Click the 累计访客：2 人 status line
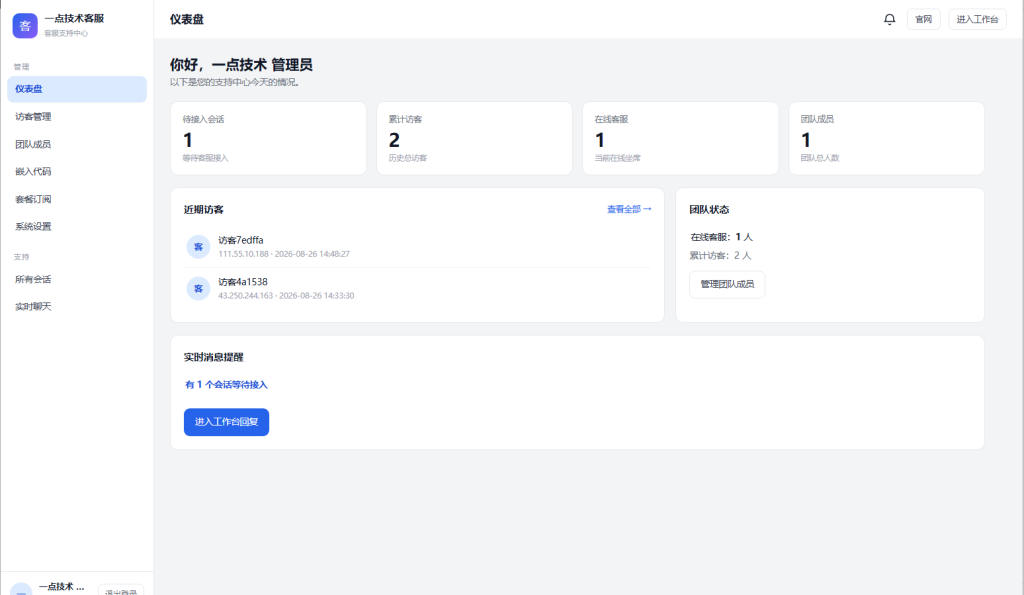Image resolution: width=1024 pixels, height=595 pixels. pyautogui.click(x=720, y=255)
